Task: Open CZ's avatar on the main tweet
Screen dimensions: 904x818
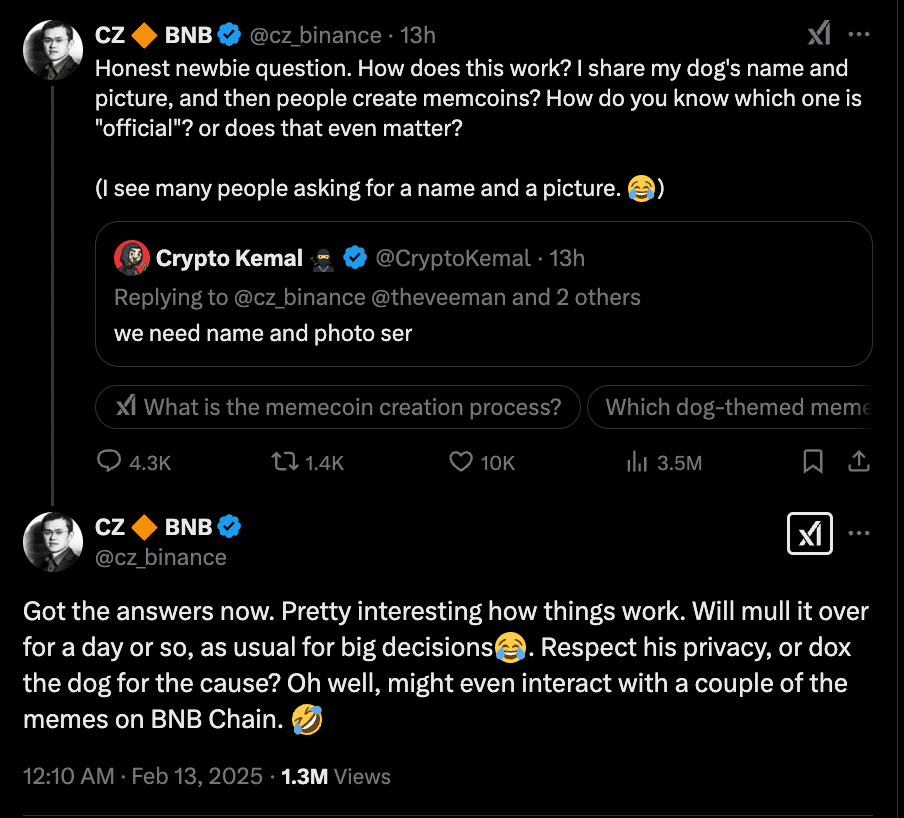Action: pos(53,541)
